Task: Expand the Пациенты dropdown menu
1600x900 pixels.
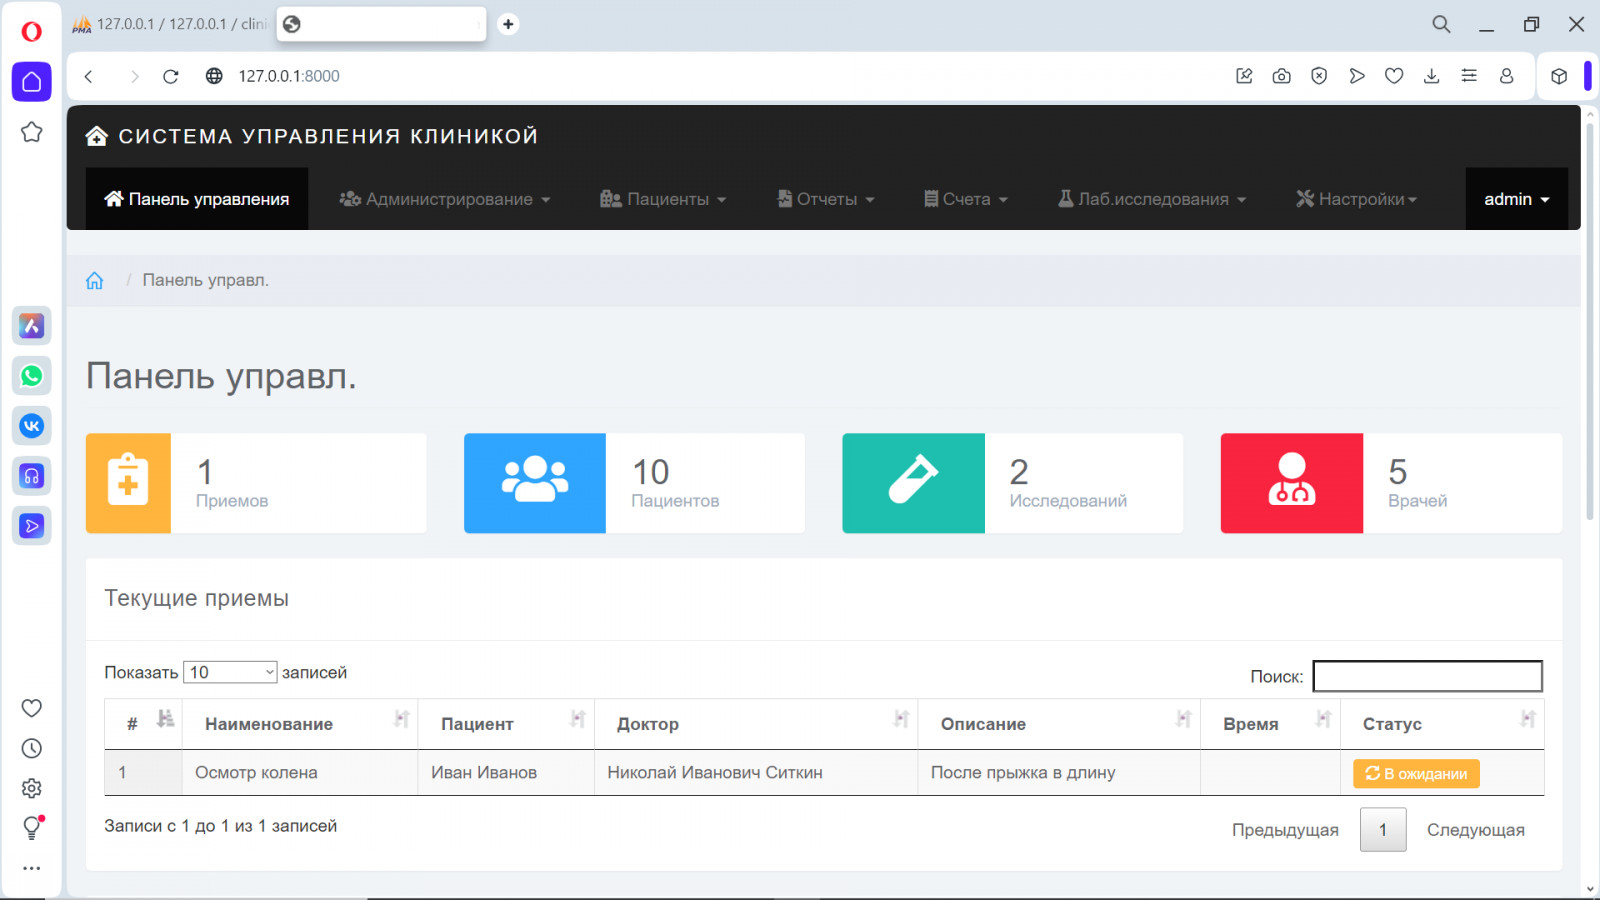Action: [x=663, y=199]
